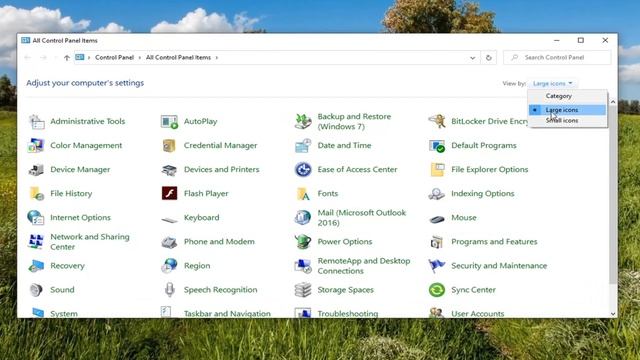Open the Recovery icon
This screenshot has width=640, height=360.
click(x=36, y=266)
